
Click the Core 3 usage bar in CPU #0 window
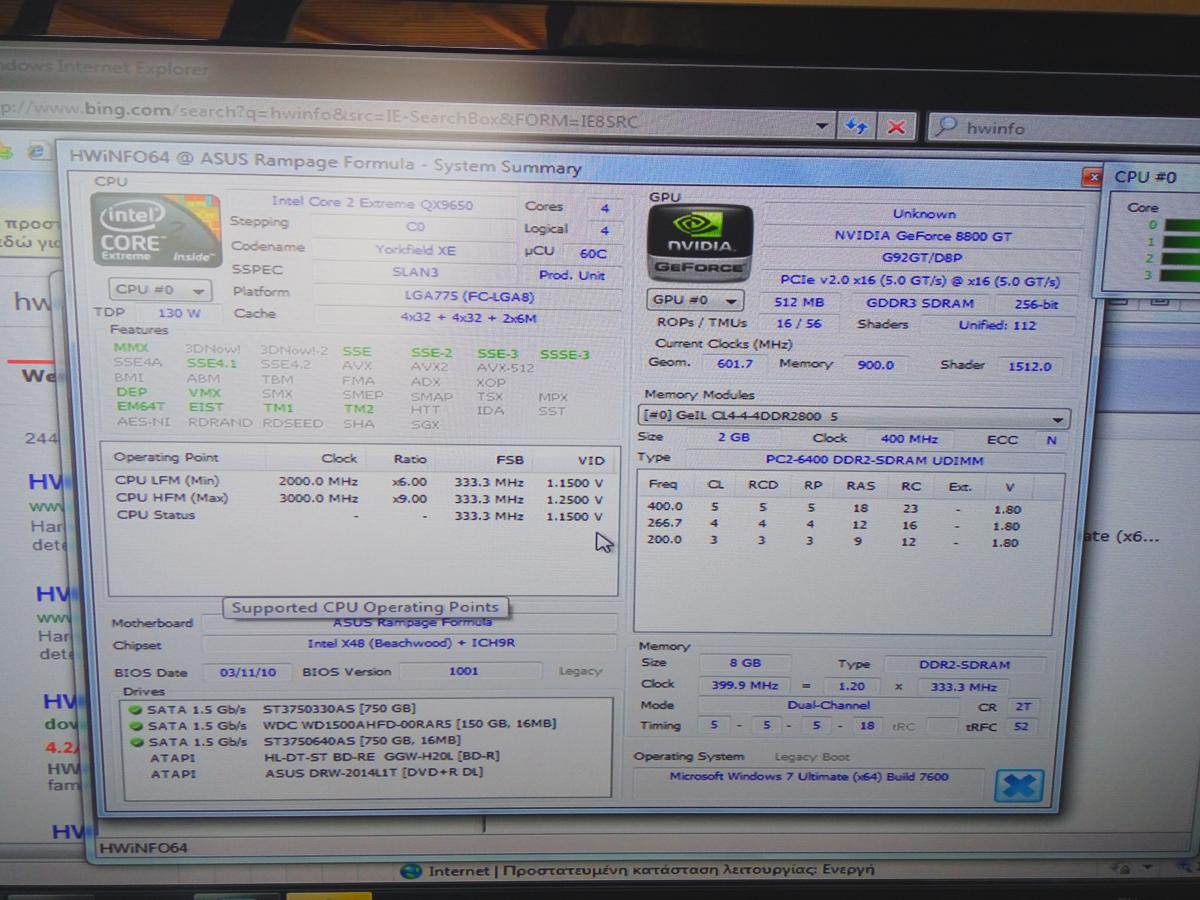coord(1182,275)
